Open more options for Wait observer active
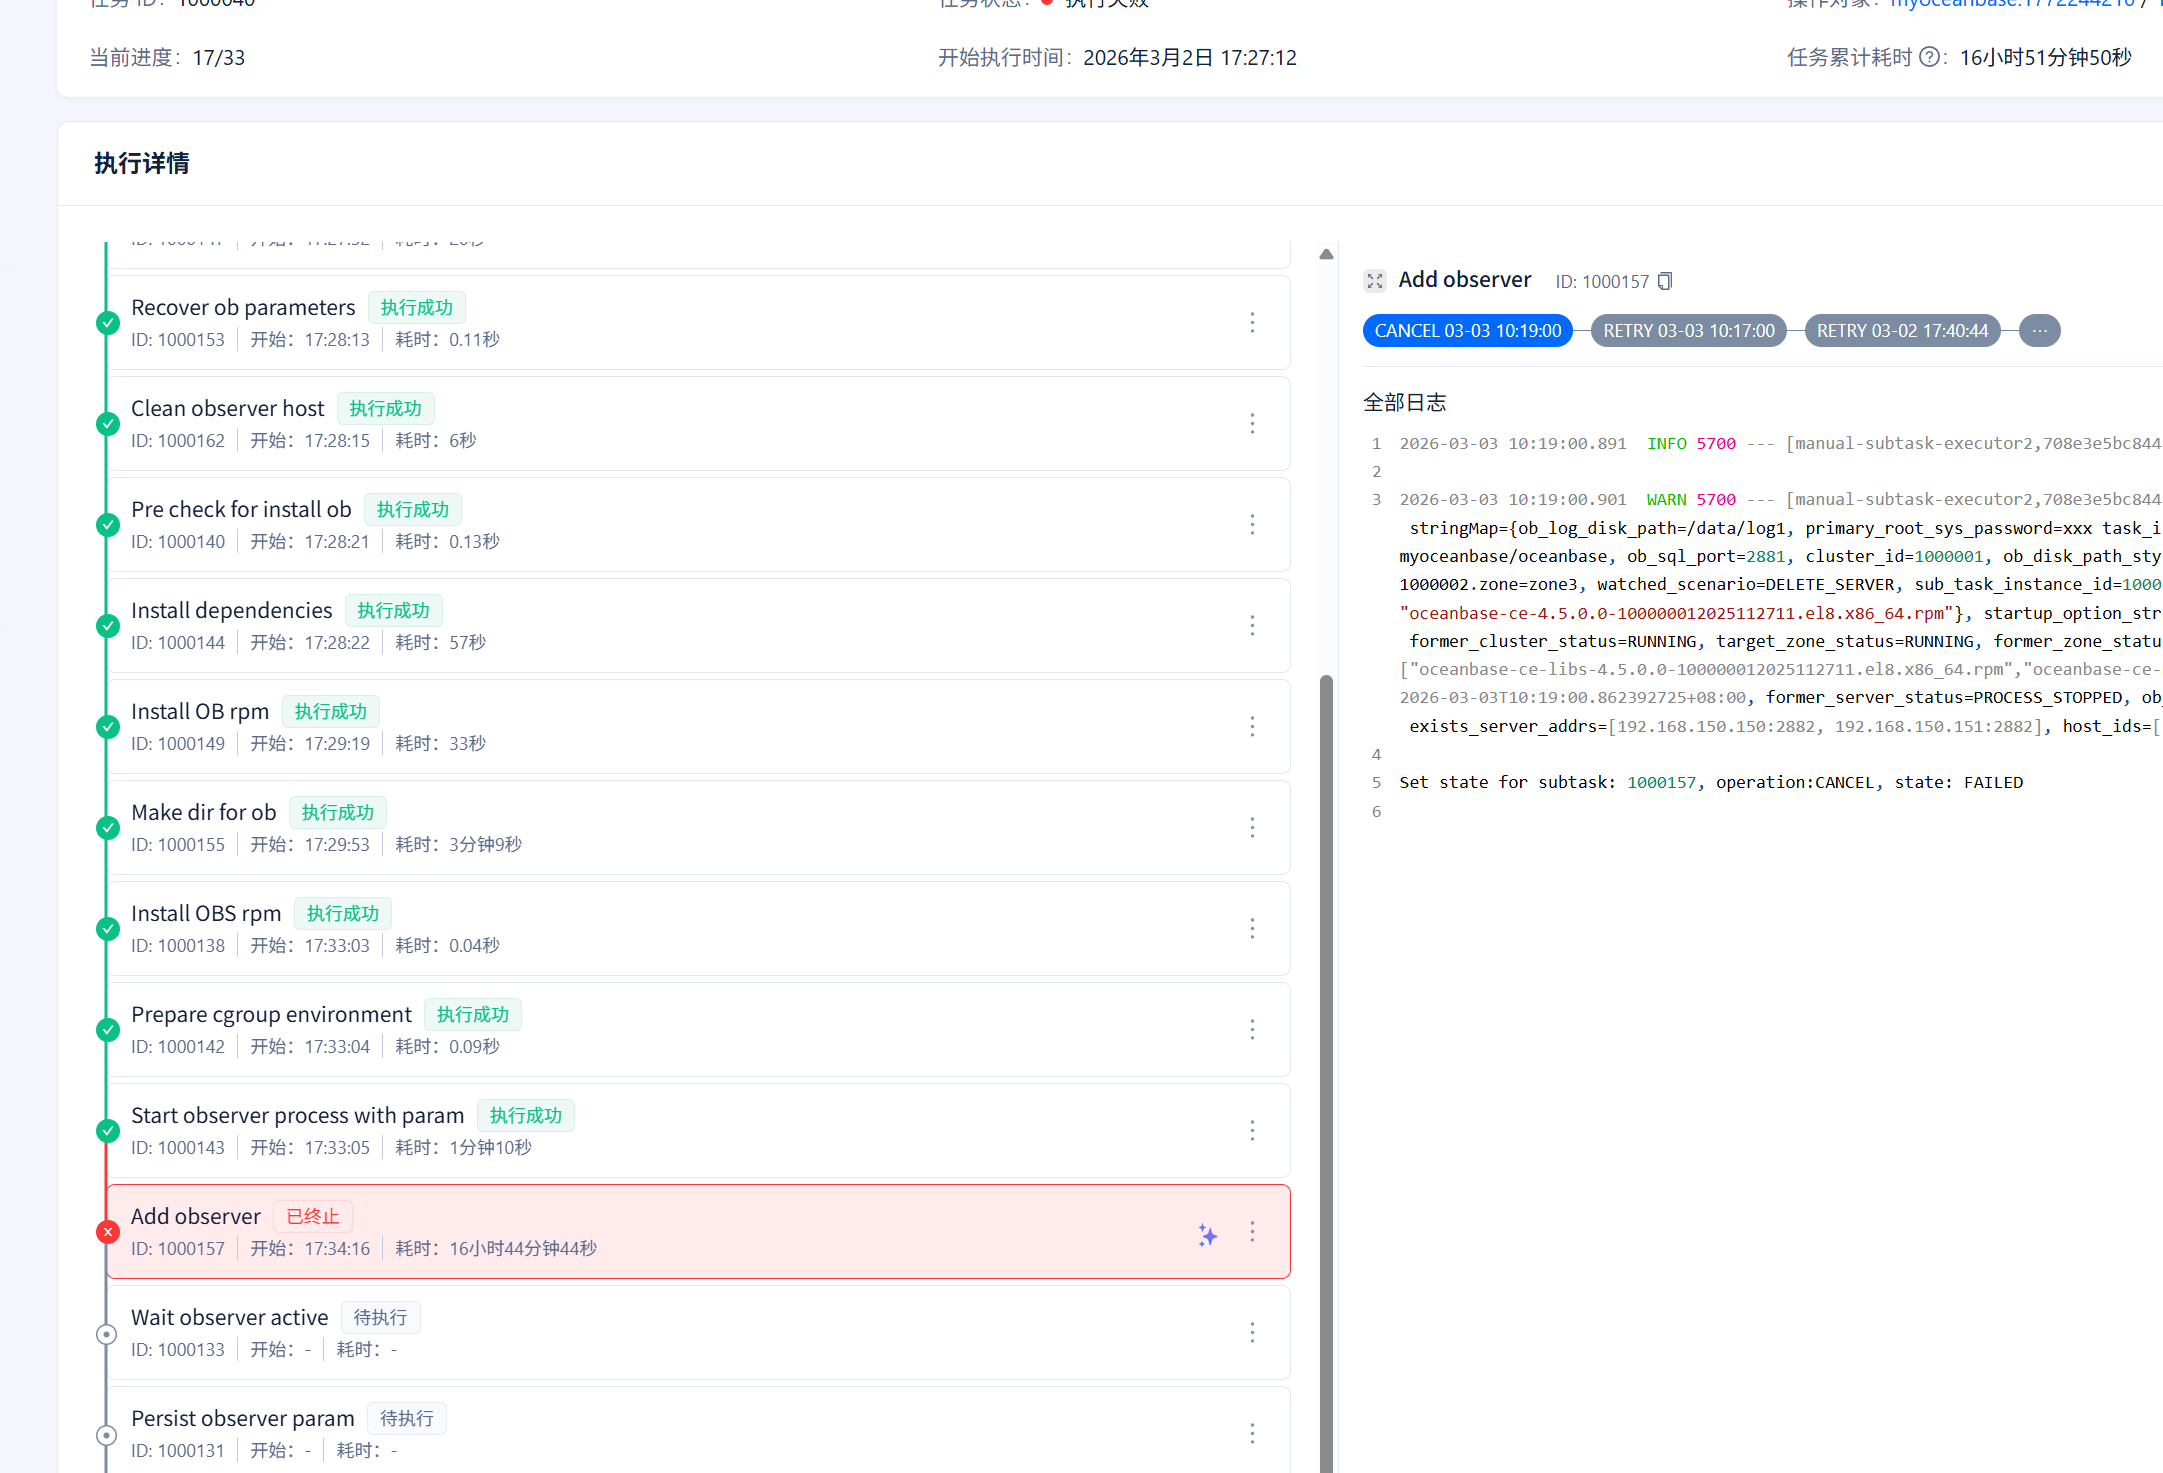 (1252, 1332)
